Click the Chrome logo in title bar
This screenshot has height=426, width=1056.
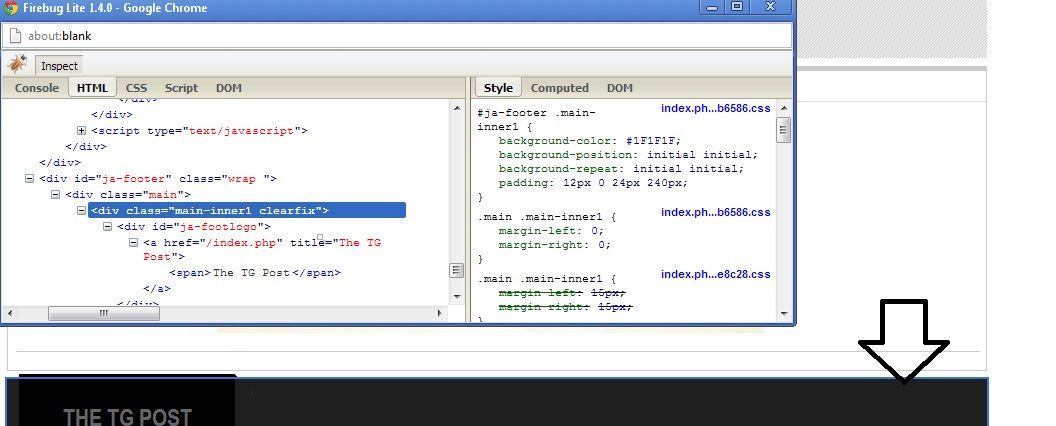pos(11,8)
